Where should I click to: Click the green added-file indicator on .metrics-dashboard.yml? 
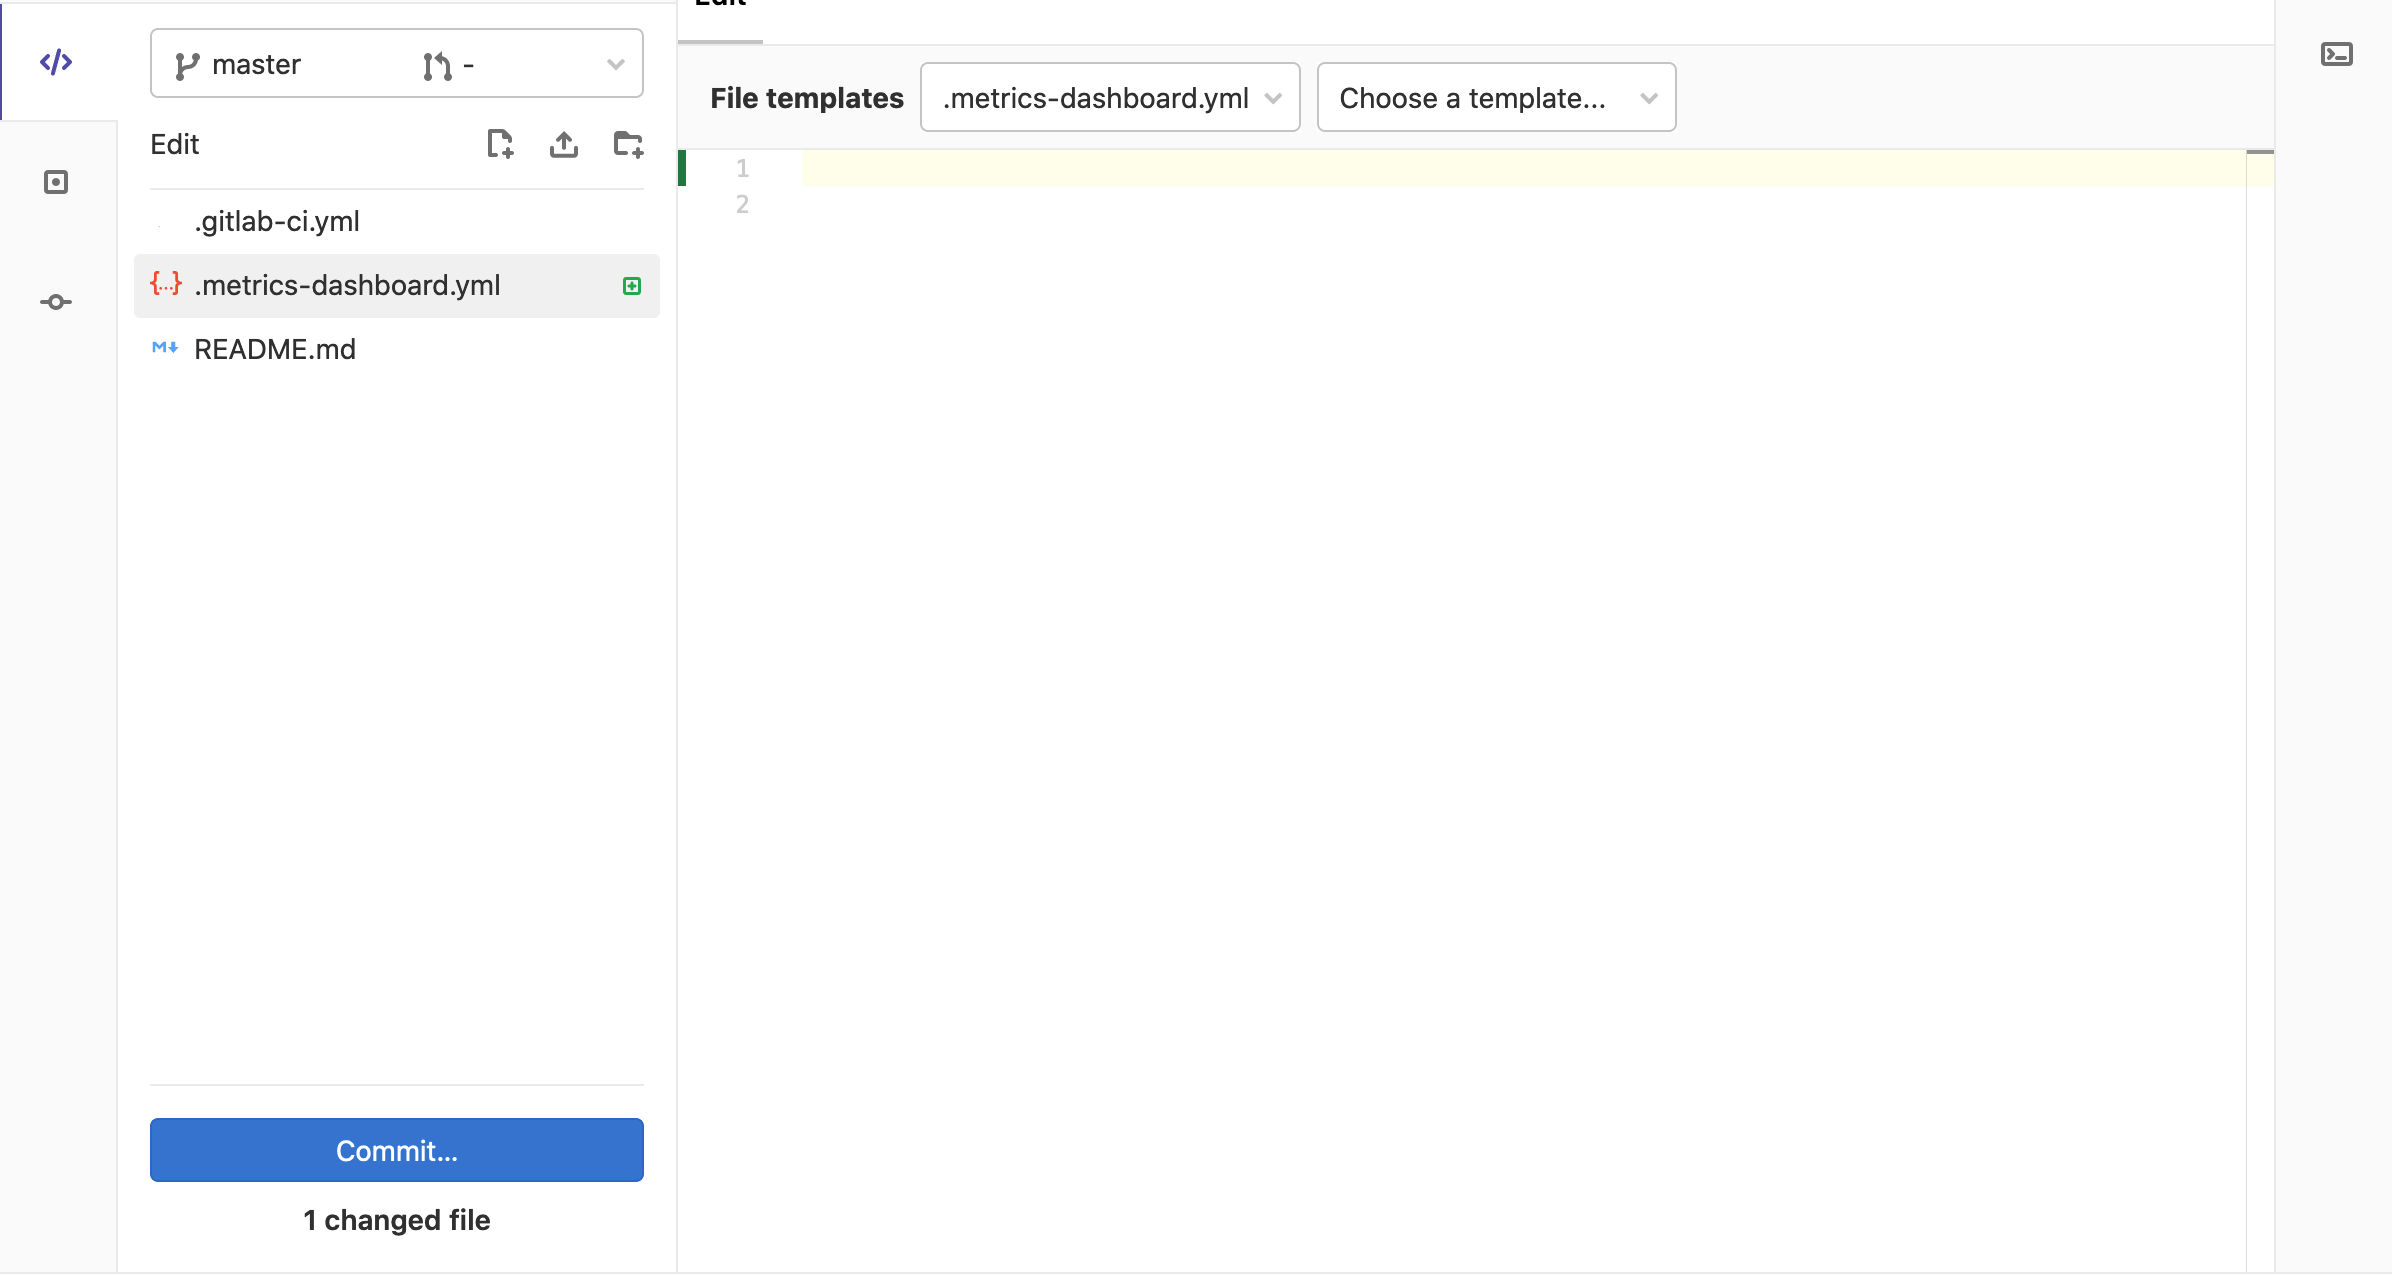click(x=632, y=285)
